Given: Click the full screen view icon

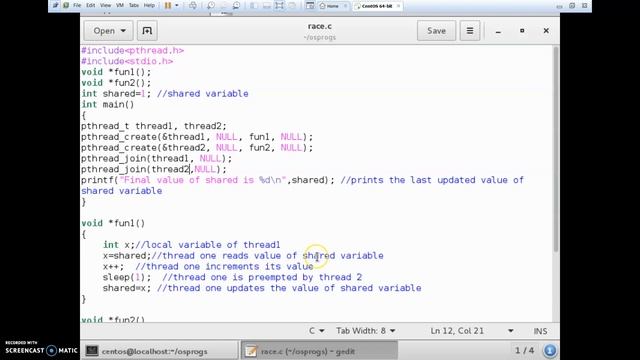Looking at the screenshot, I should click(280, 6).
